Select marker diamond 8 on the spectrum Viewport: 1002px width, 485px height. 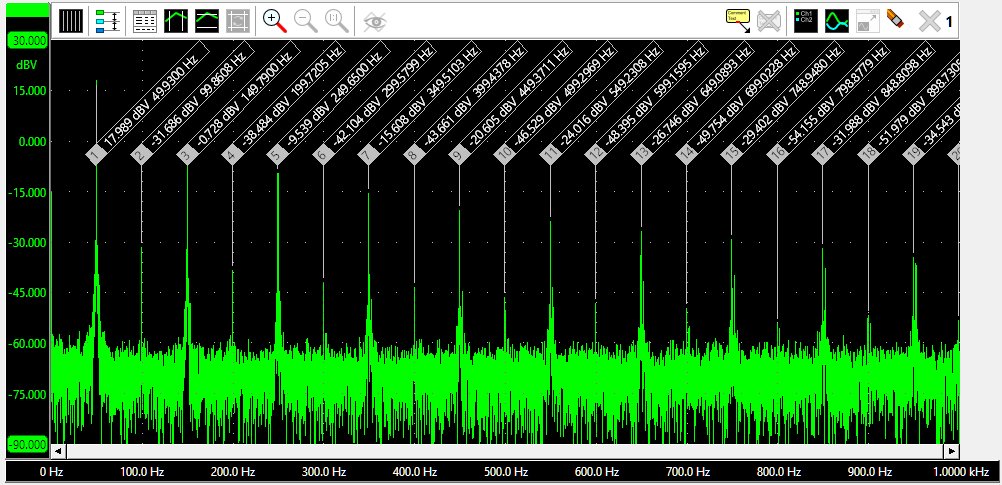coord(413,155)
